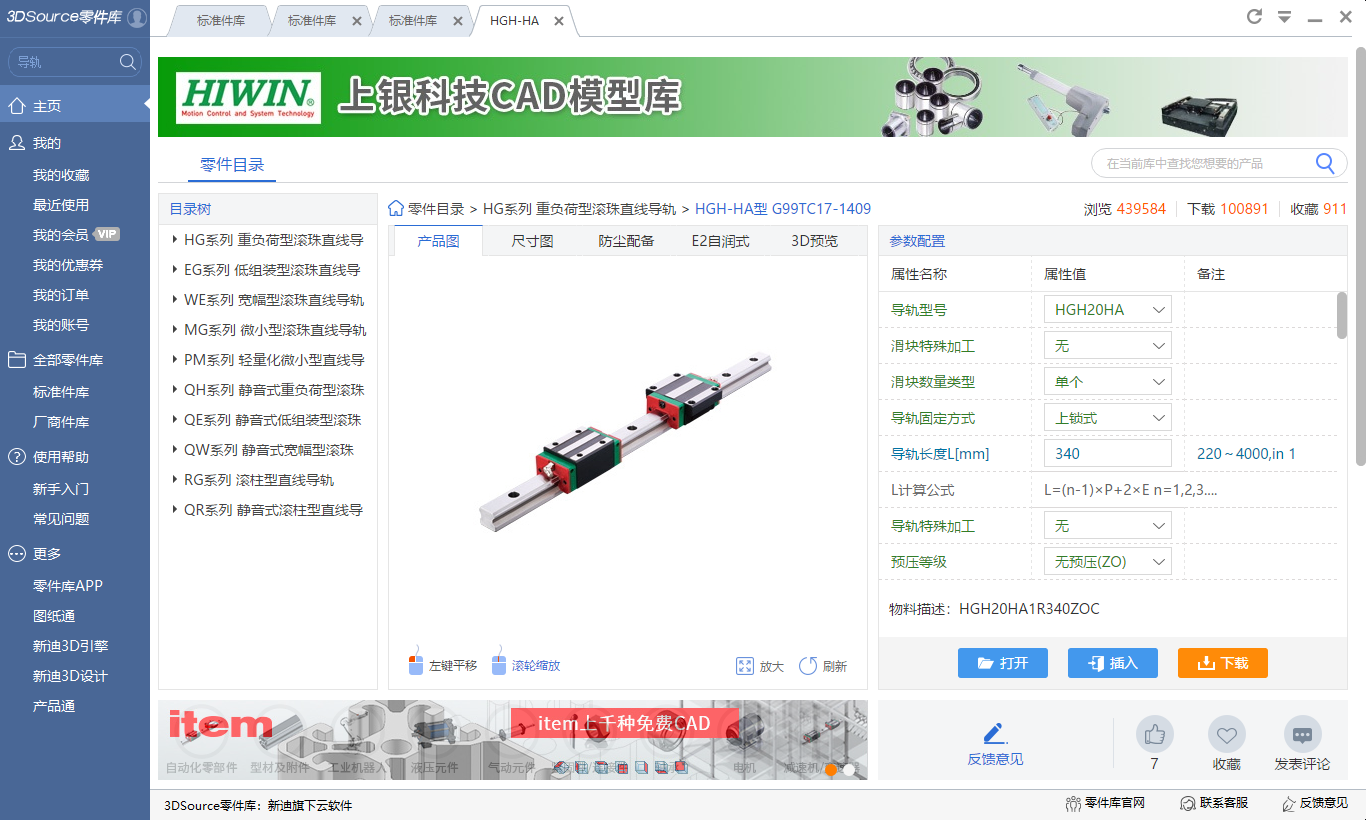The image size is (1366, 820).
Task: Click the VIP badge next to 我的会员
Action: 107,235
